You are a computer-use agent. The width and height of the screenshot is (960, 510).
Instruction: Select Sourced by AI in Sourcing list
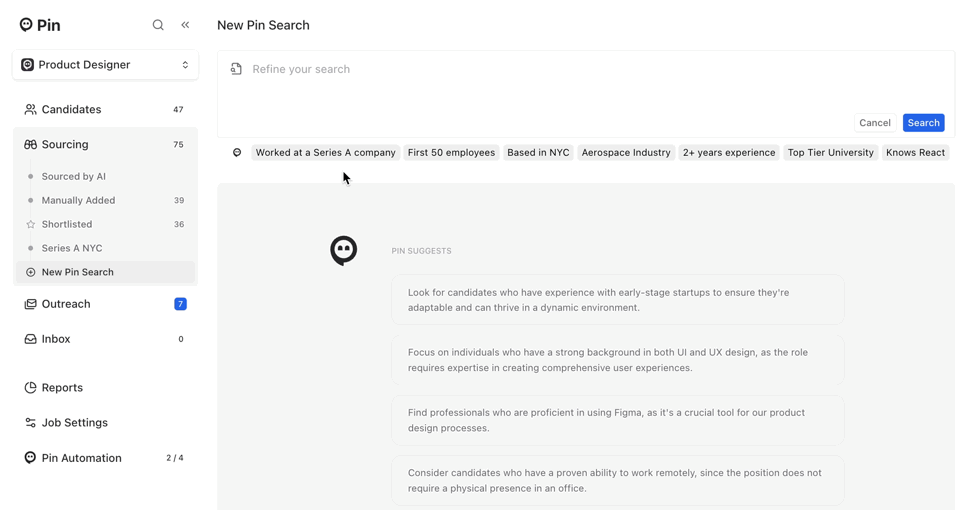(74, 176)
